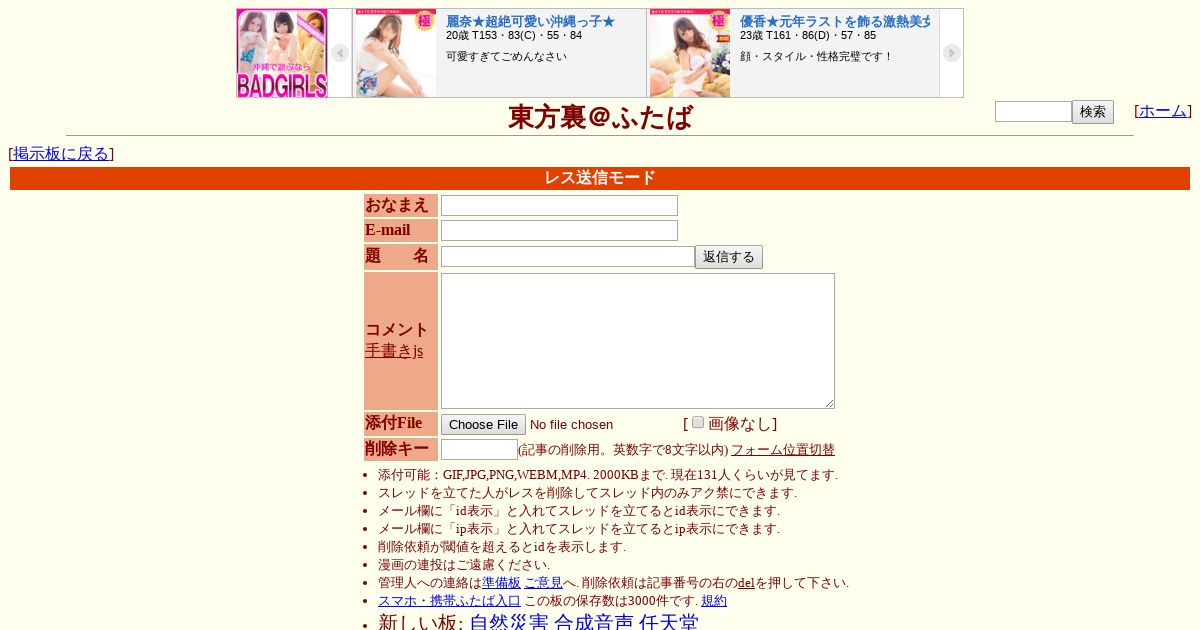Open the ホーム link
1200x630 pixels.
(x=1163, y=111)
